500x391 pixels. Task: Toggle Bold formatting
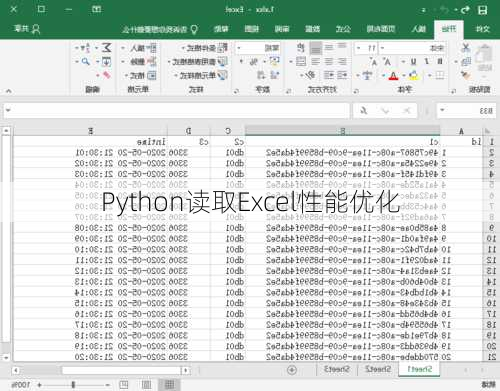pos(440,62)
